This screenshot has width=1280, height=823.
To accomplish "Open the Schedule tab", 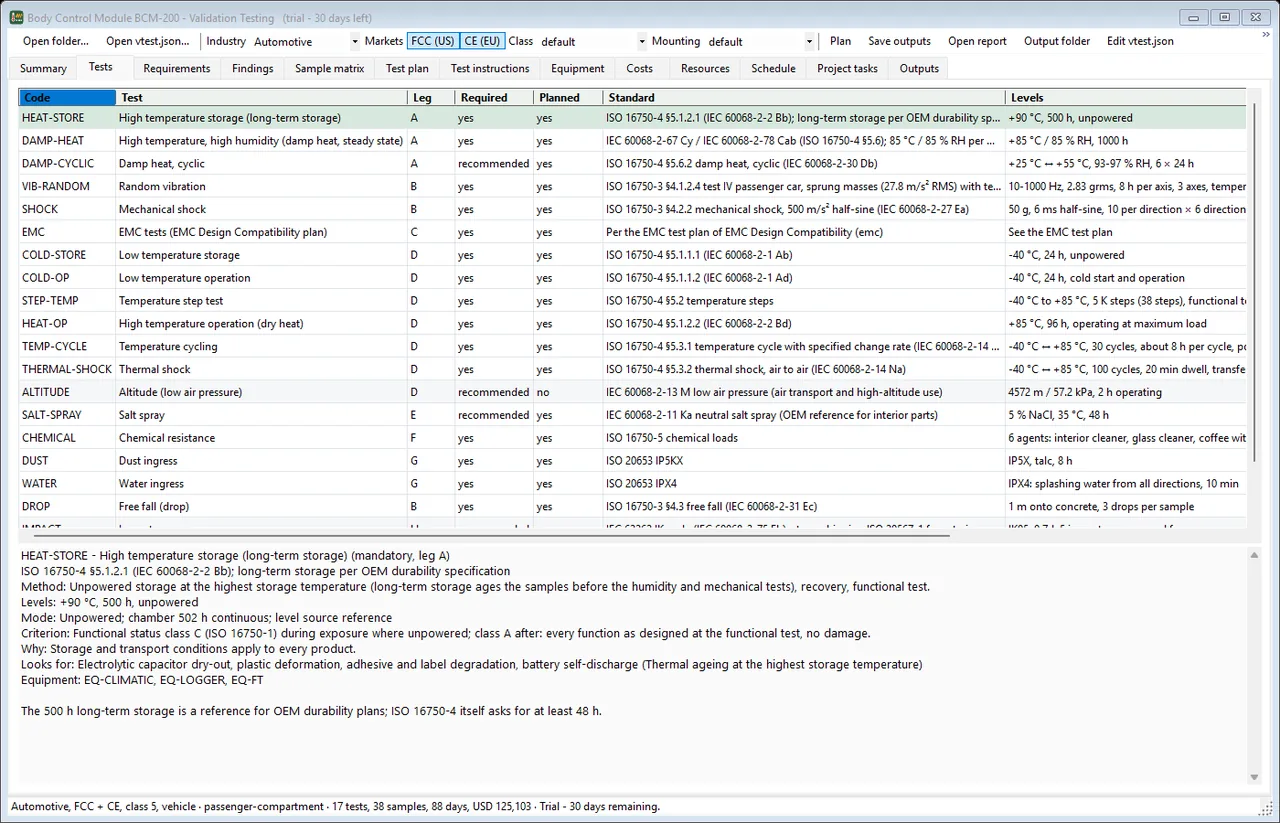I will [774, 69].
